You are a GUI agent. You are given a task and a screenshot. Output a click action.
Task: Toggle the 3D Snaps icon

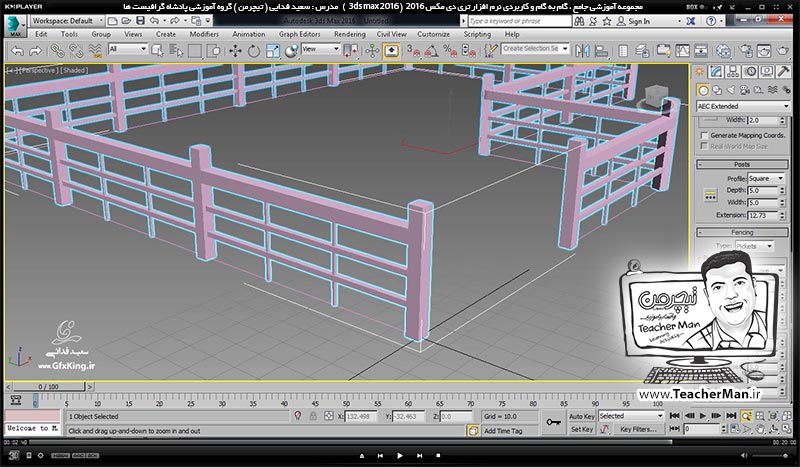click(413, 51)
